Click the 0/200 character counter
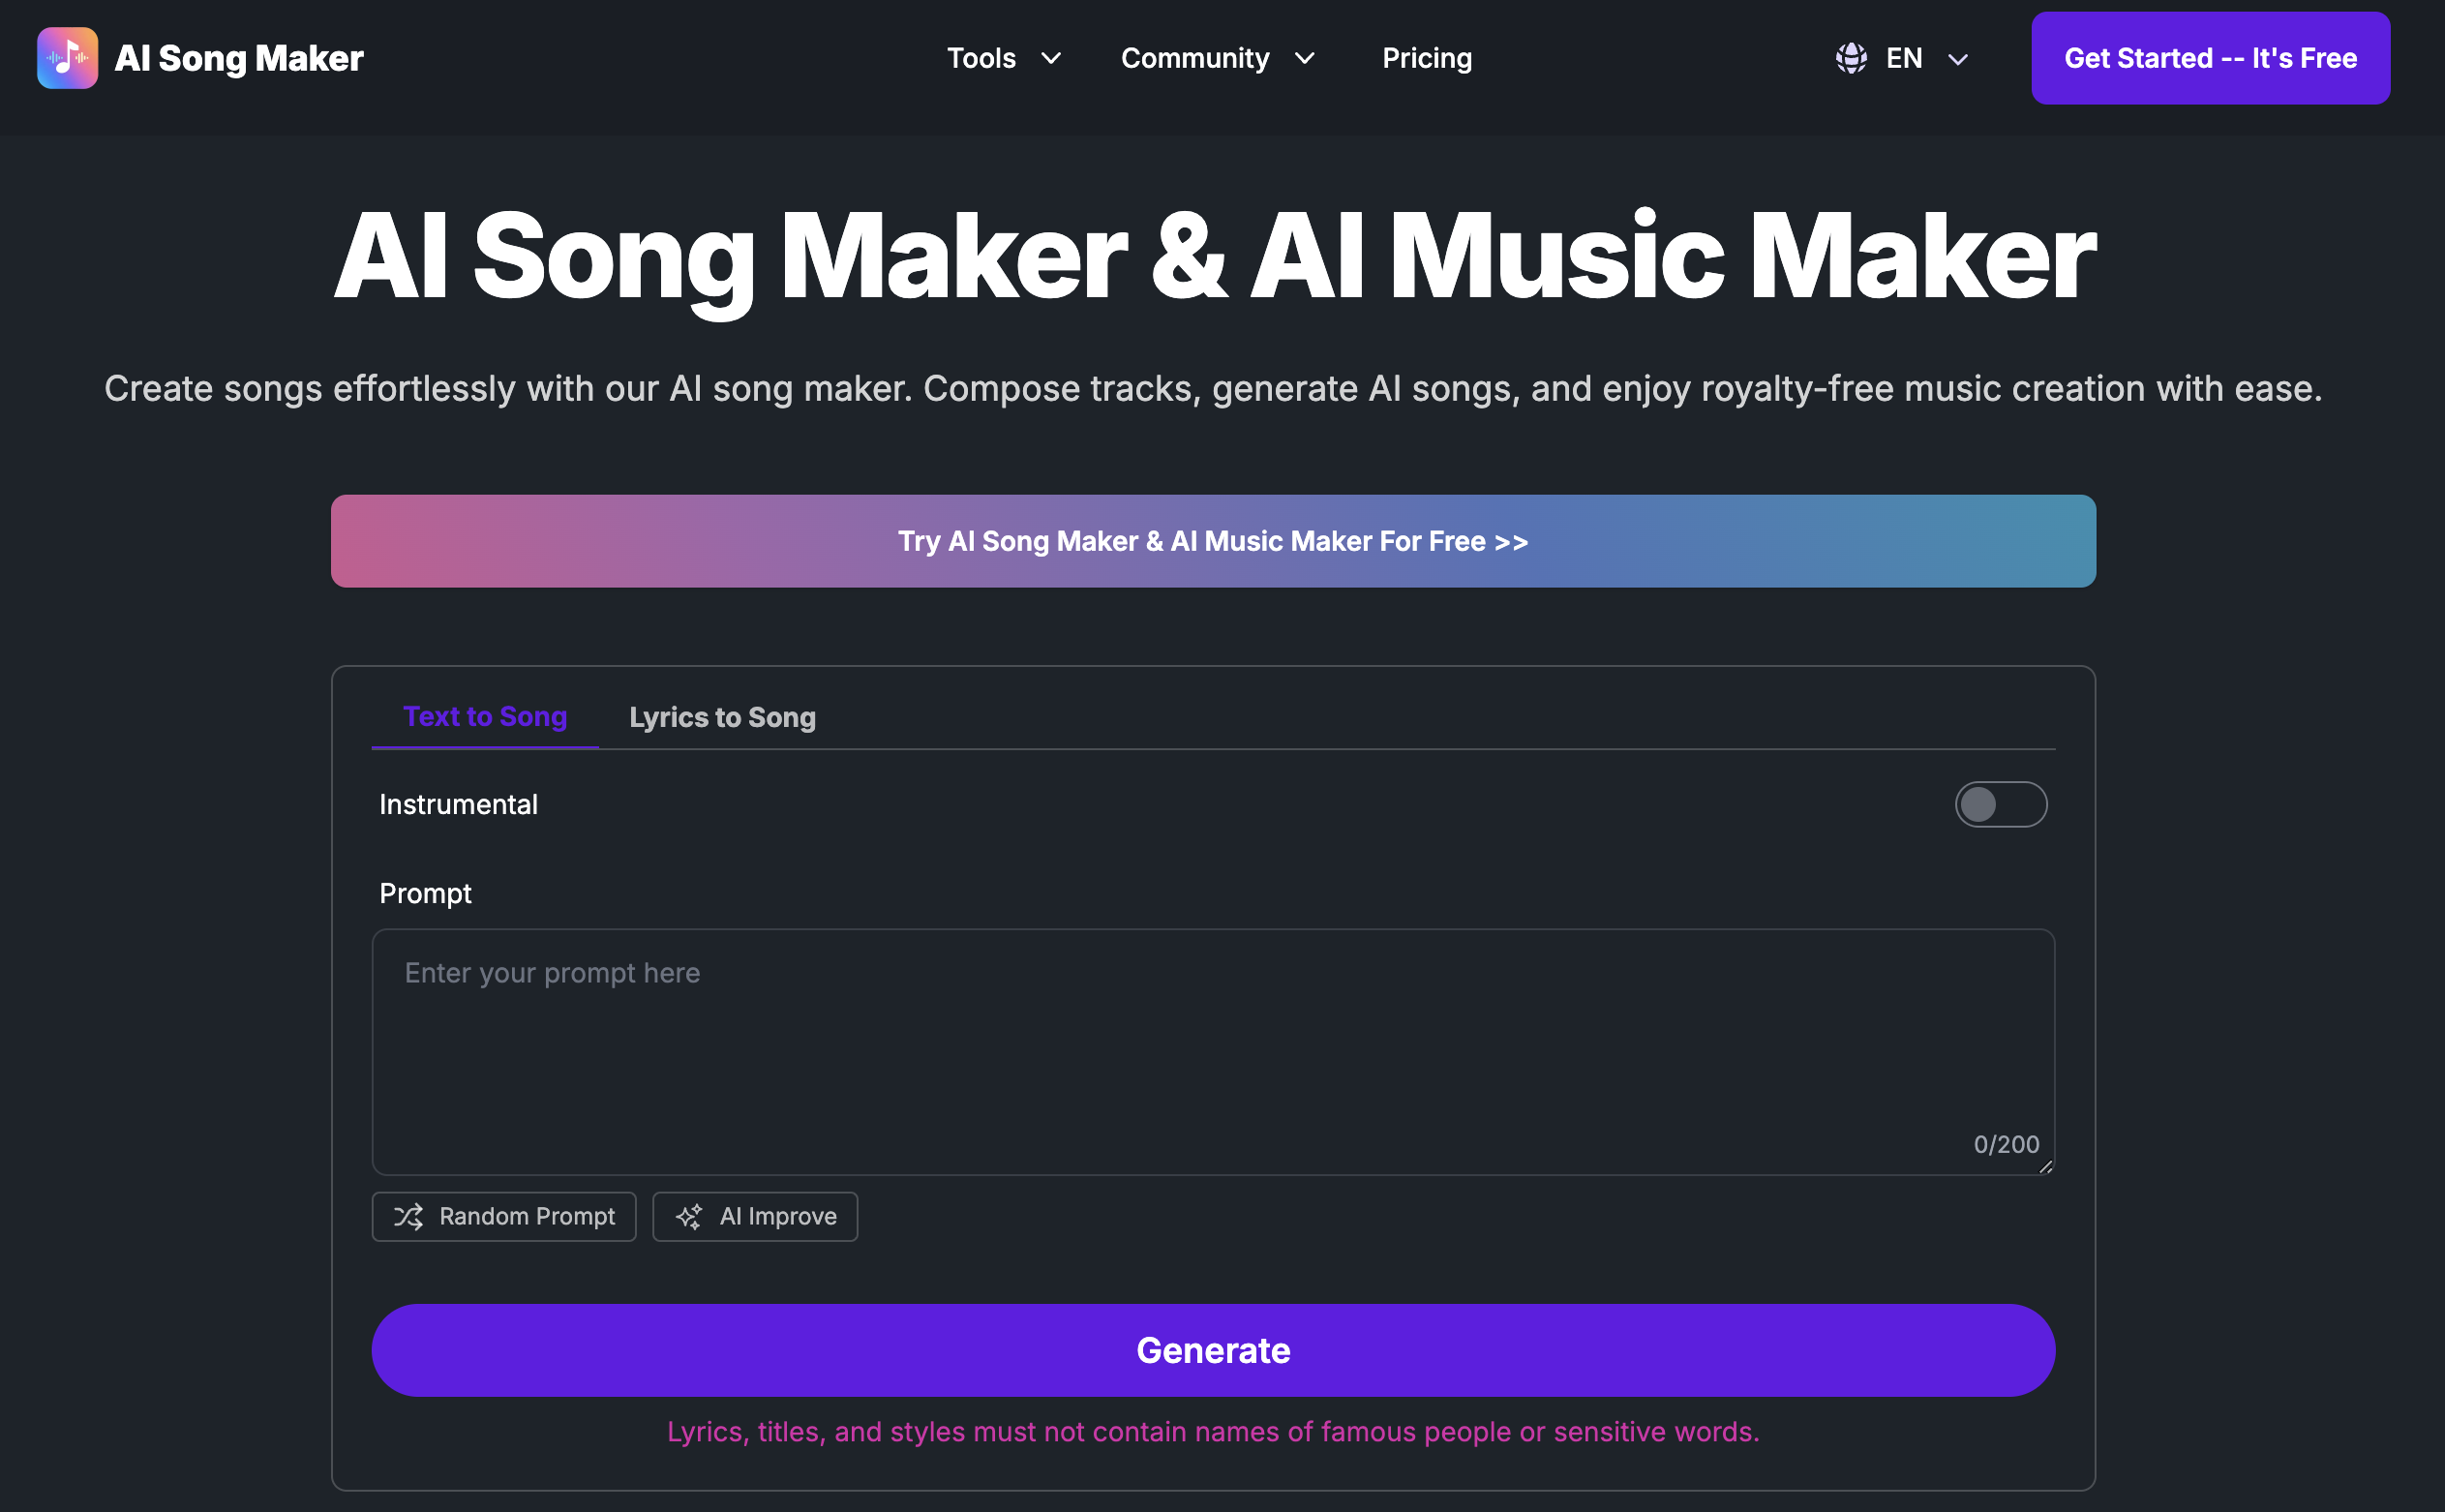 pyautogui.click(x=2006, y=1144)
